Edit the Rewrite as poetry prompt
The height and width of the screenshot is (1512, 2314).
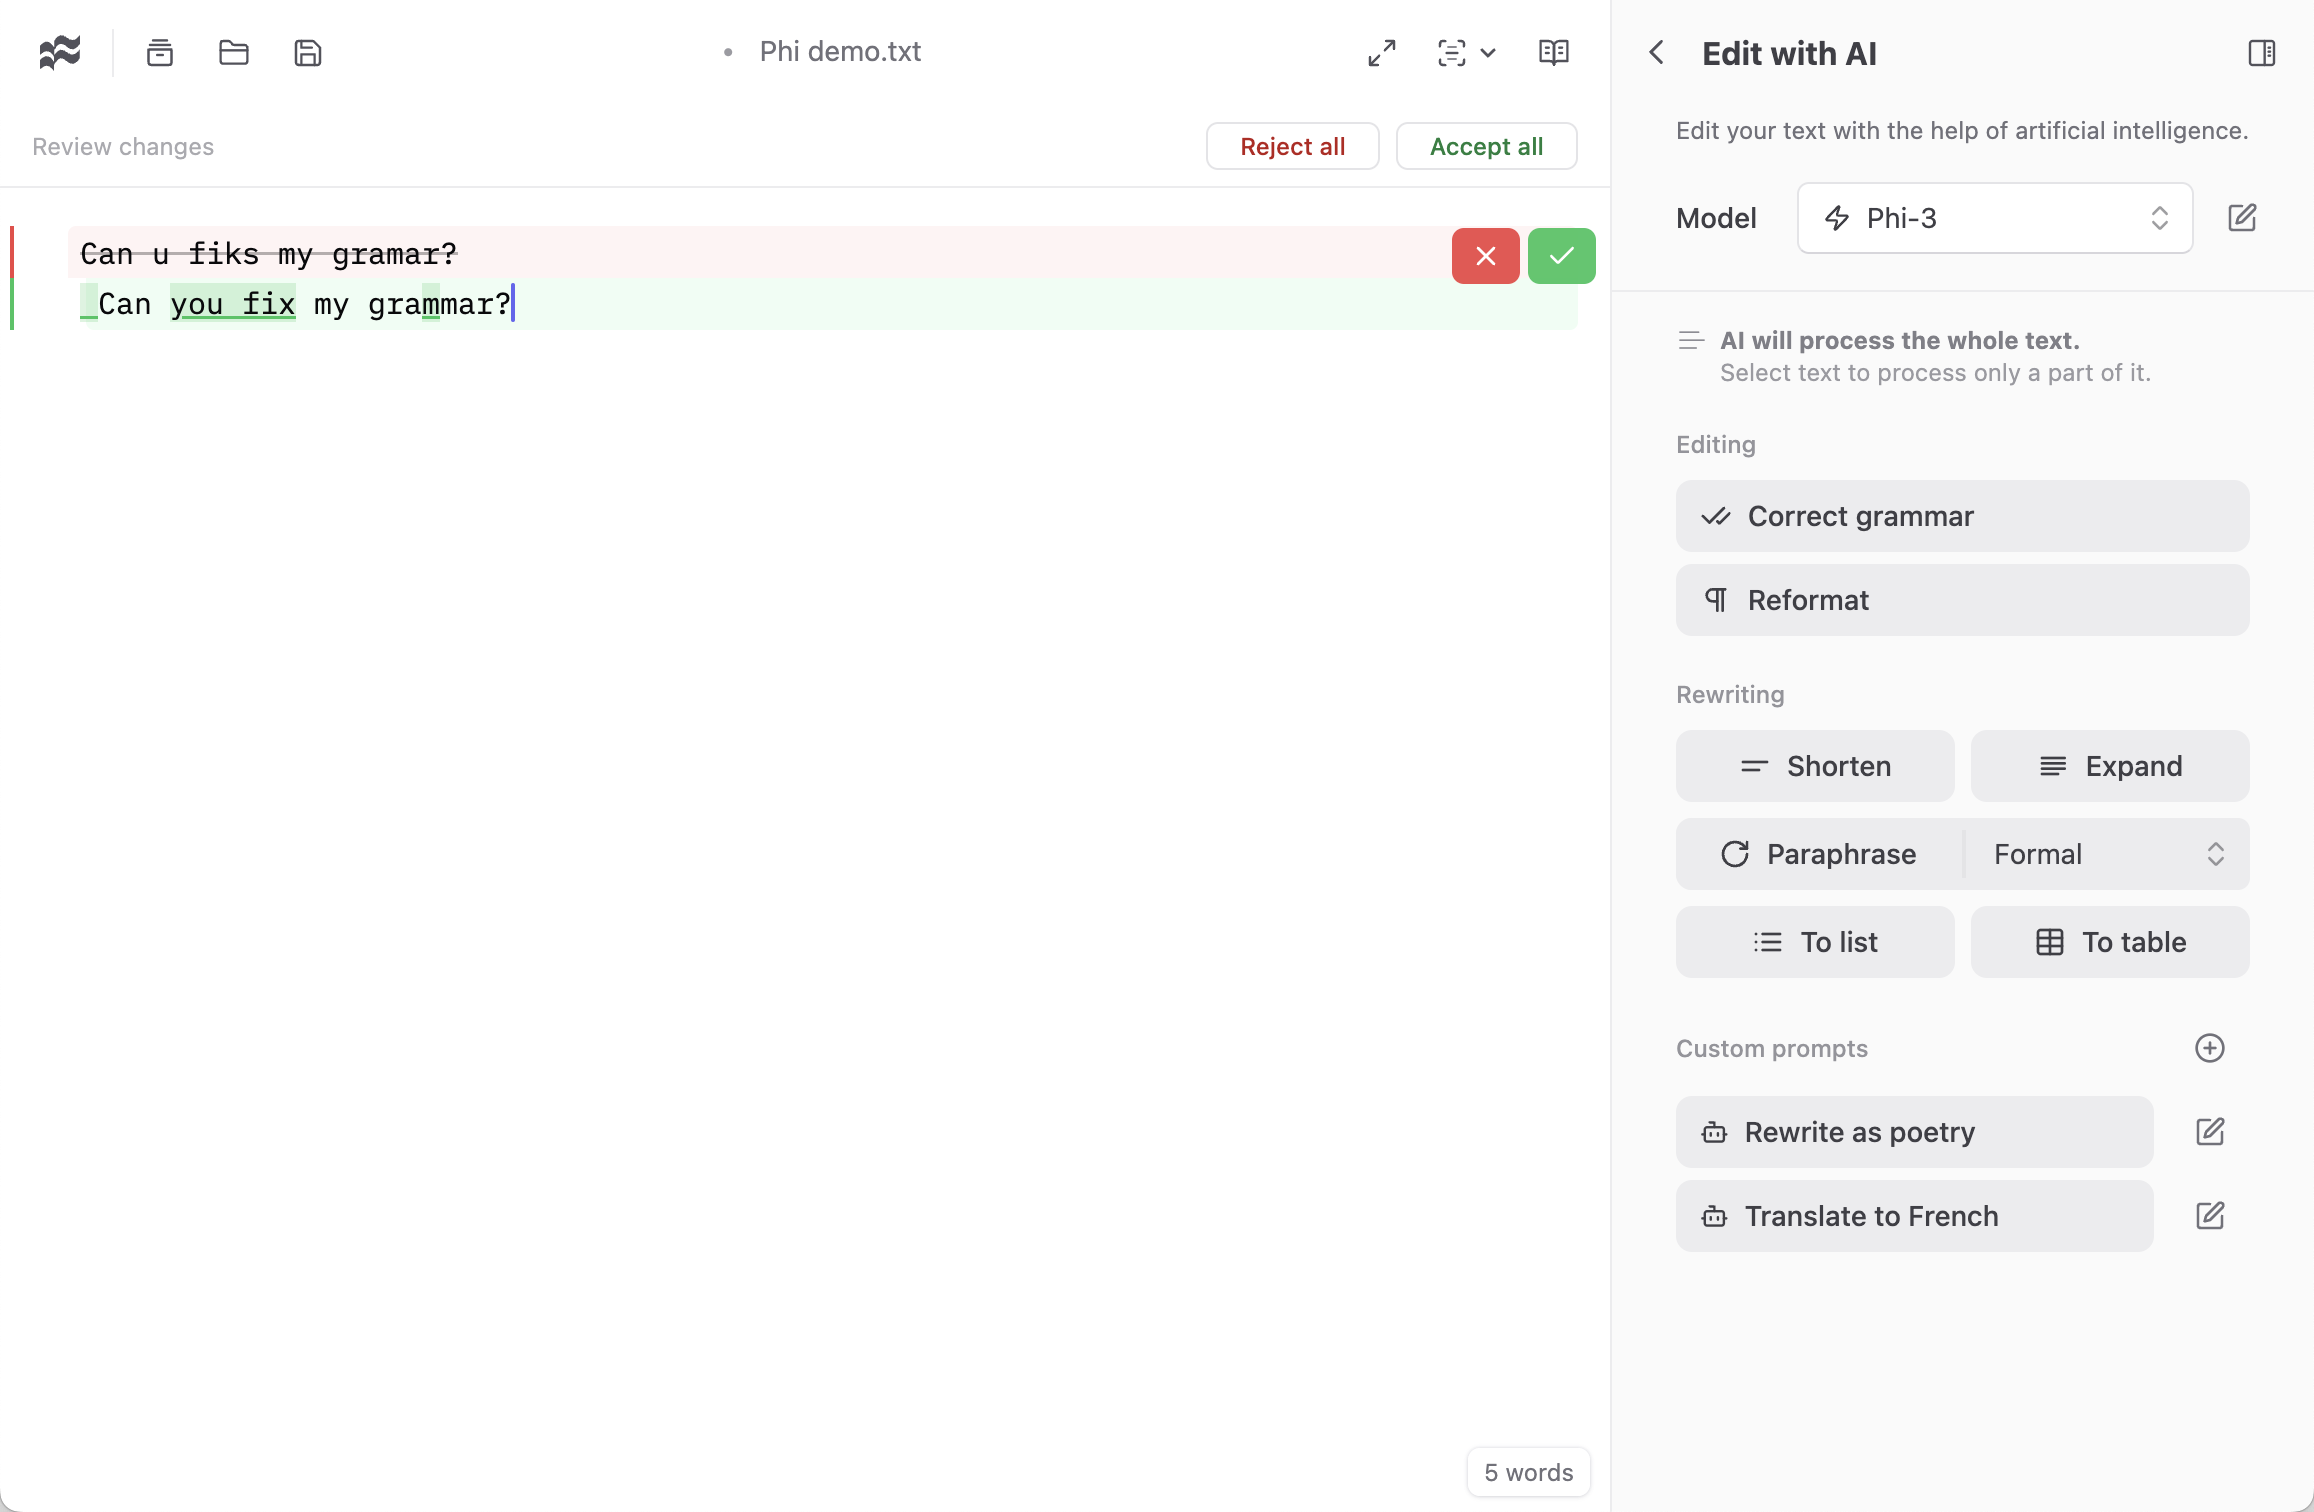2209,1132
